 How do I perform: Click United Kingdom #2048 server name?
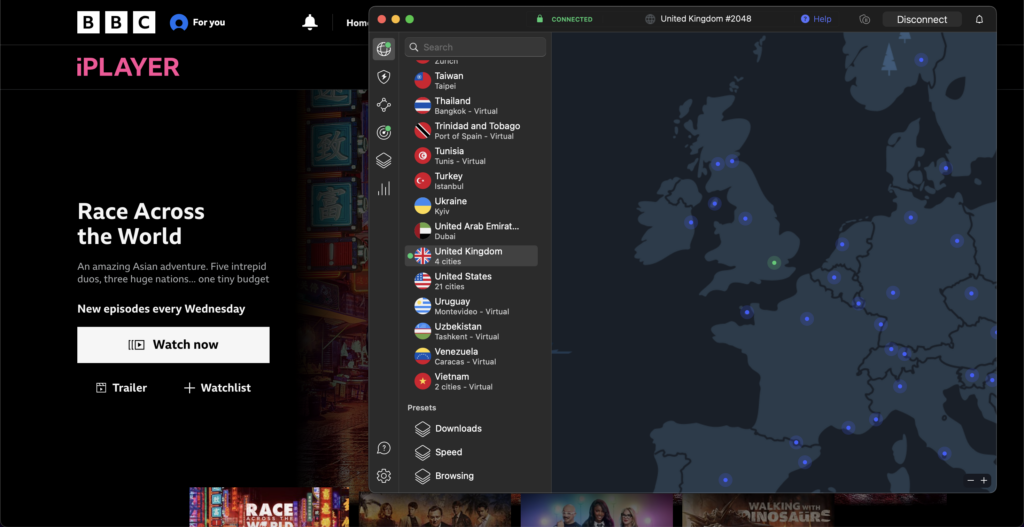pos(705,19)
